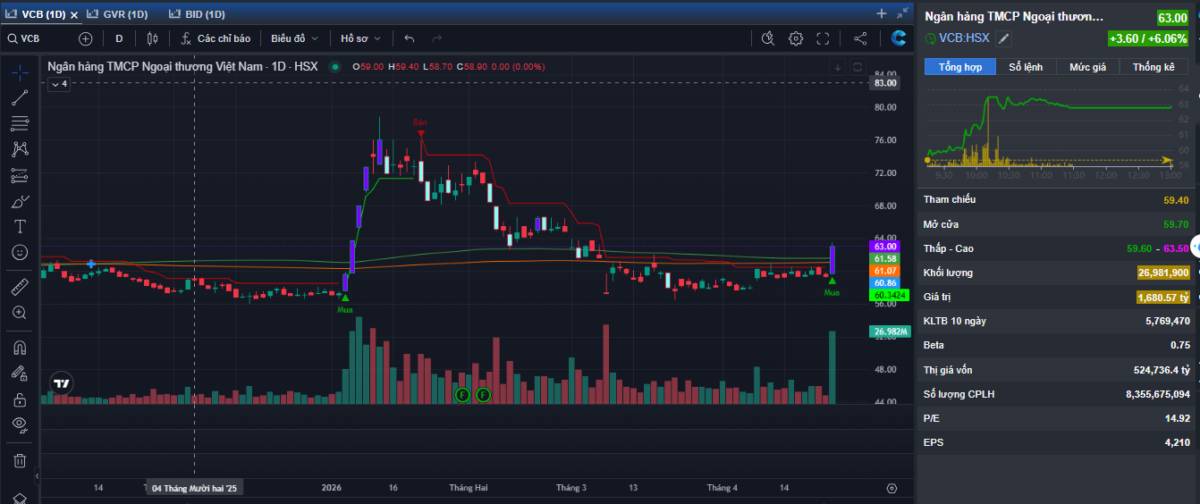This screenshot has width=1200, height=504.
Task: Enter fullscreen chart mode
Action: [824, 38]
